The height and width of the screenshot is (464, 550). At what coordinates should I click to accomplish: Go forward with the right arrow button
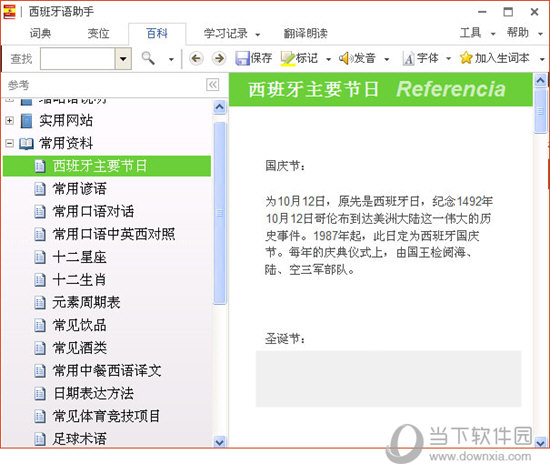point(219,58)
